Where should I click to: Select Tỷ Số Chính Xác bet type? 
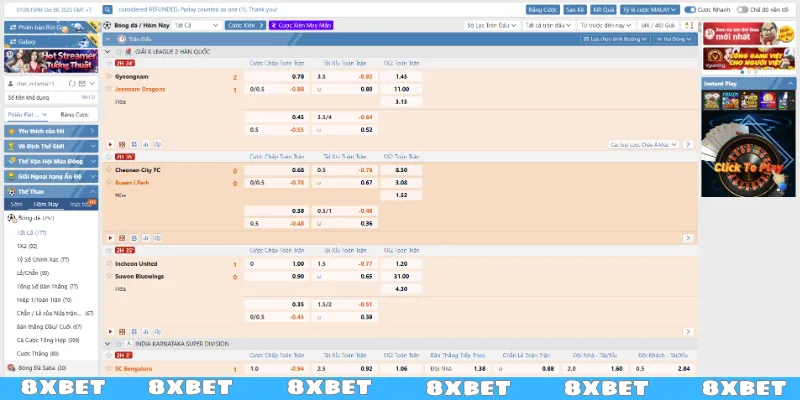point(41,258)
